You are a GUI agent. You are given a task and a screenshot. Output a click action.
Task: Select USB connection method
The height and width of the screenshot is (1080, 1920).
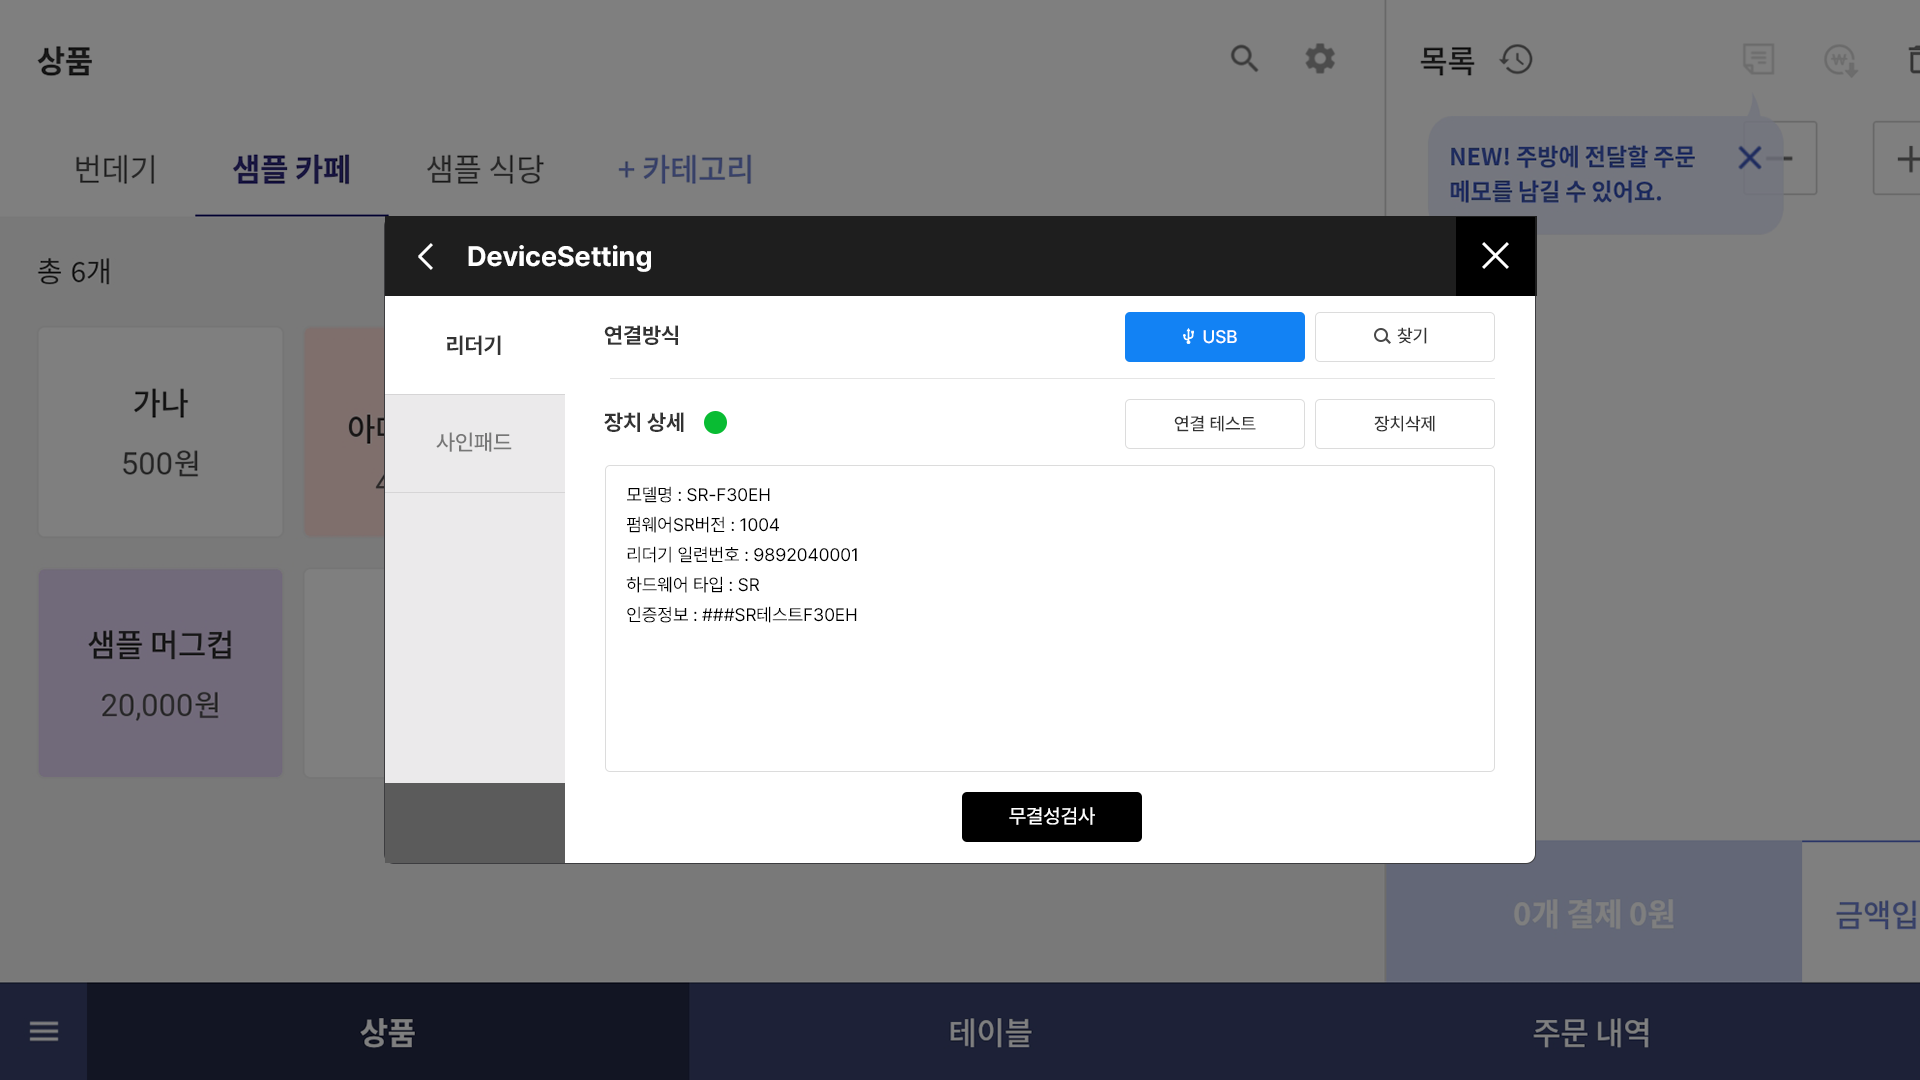tap(1214, 337)
